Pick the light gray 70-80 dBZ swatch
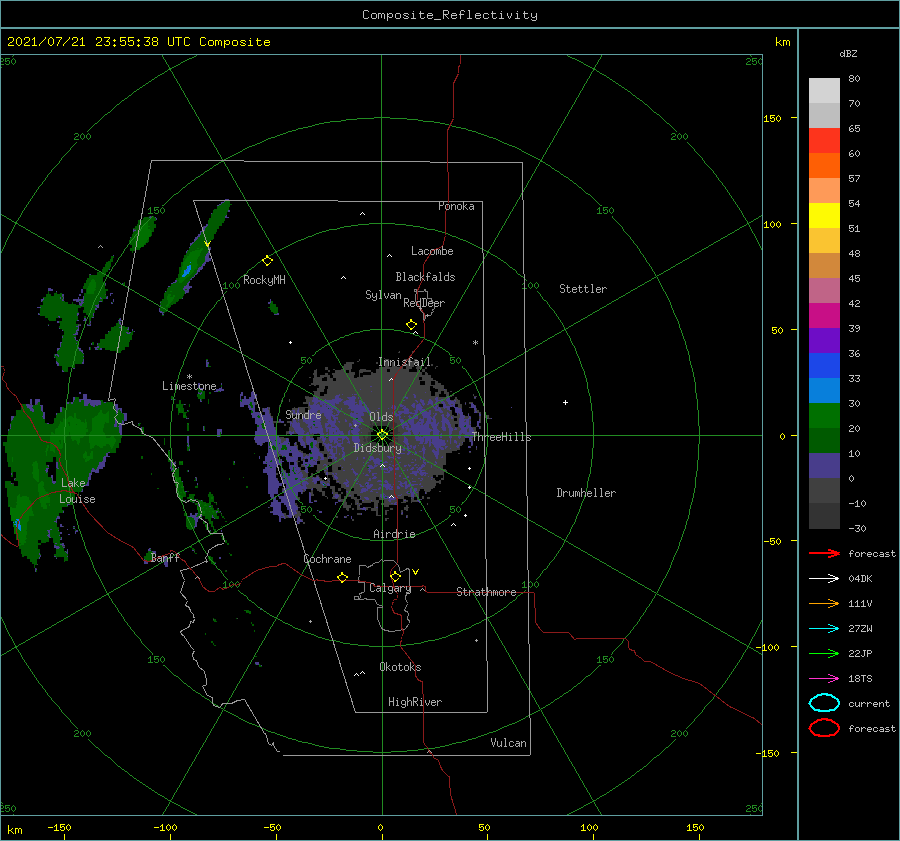This screenshot has width=900, height=841. coord(824,91)
